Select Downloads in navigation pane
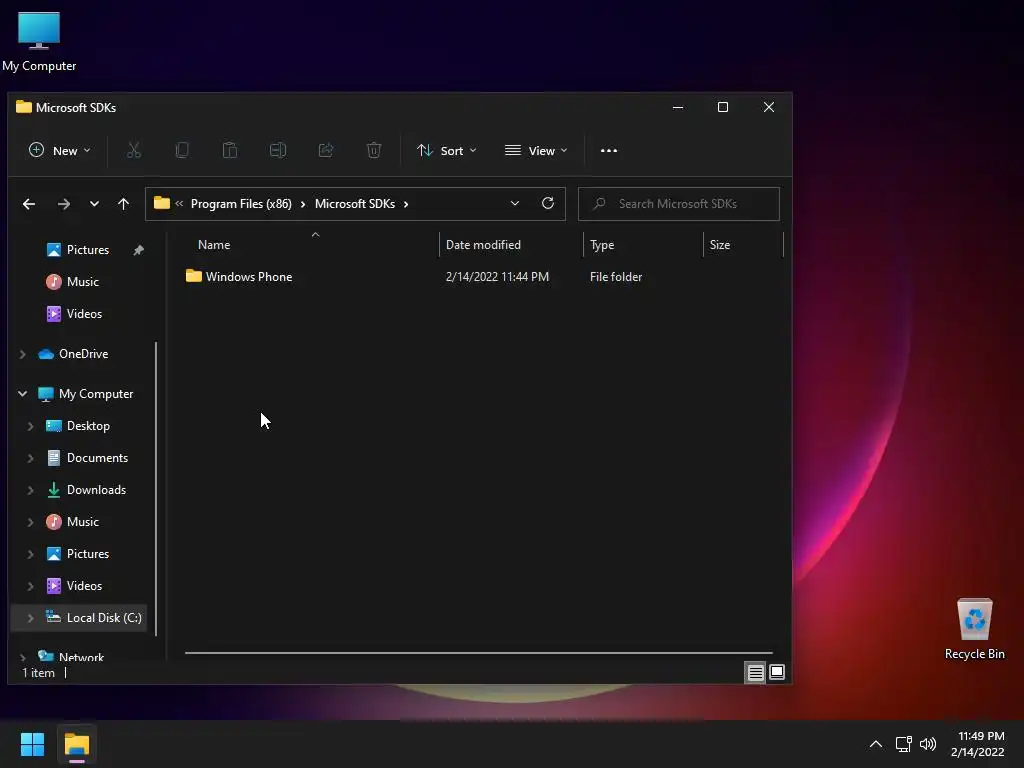The height and width of the screenshot is (768, 1024). (96, 490)
